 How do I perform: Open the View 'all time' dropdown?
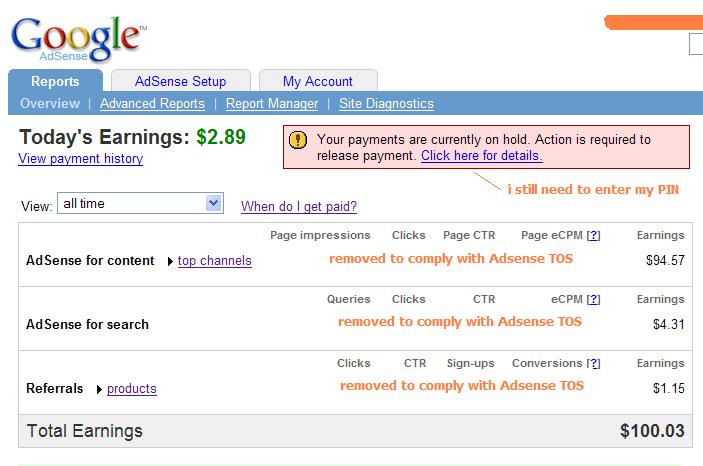(140, 203)
